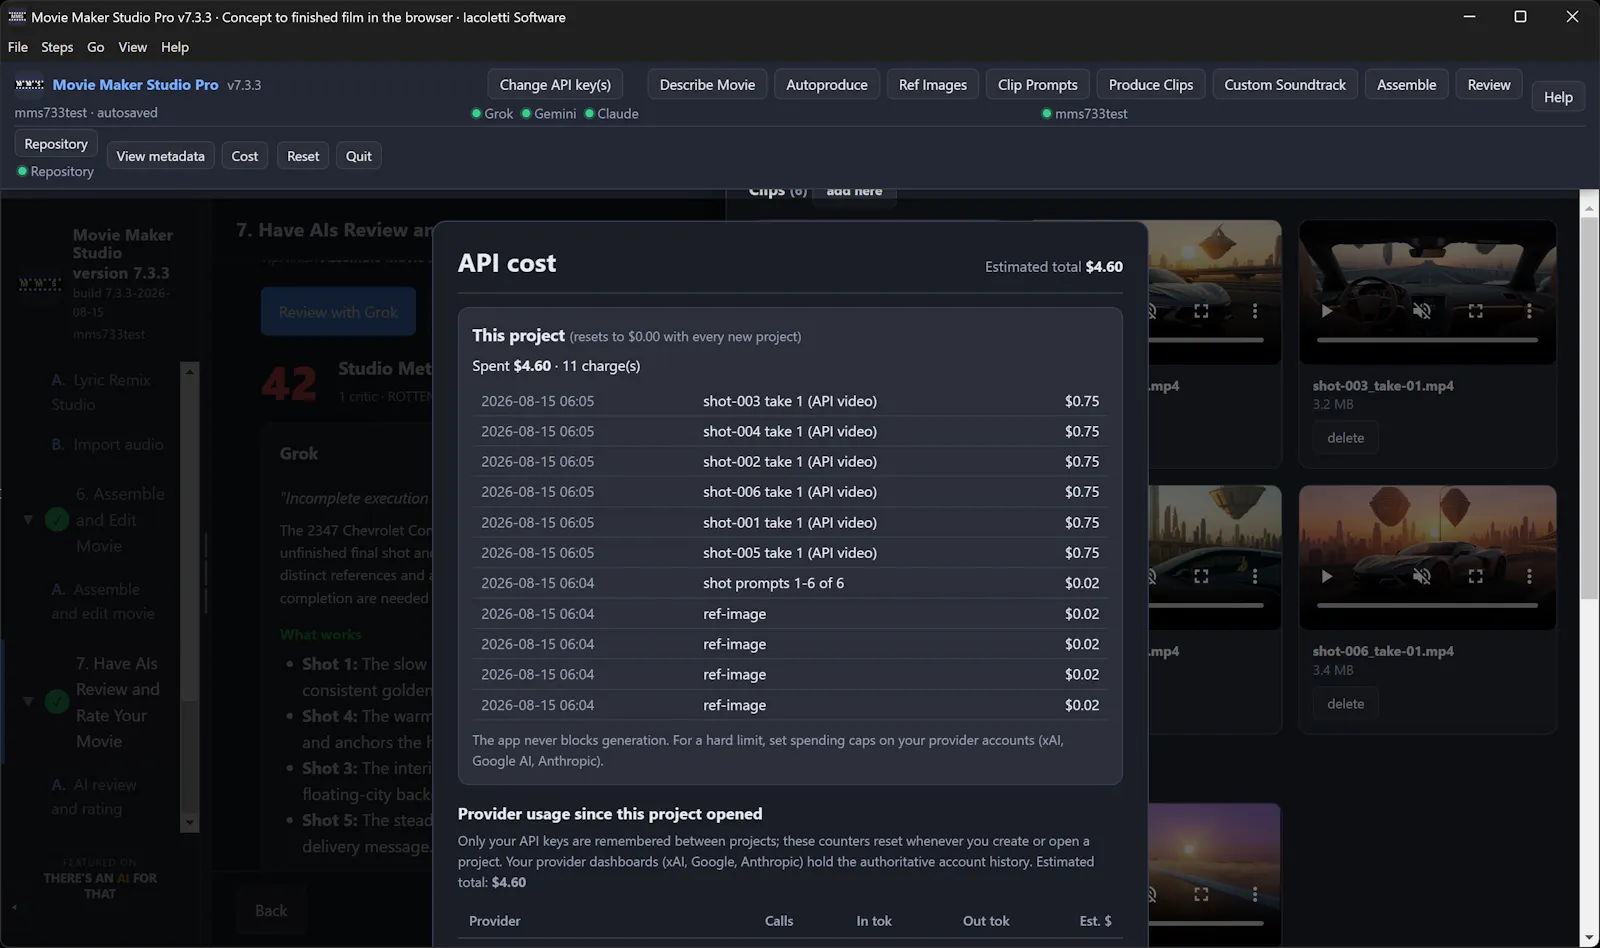Enter fullscreen on shot-006_take-01.mp4 video
Viewport: 1600px width, 948px height.
pyautogui.click(x=1475, y=576)
